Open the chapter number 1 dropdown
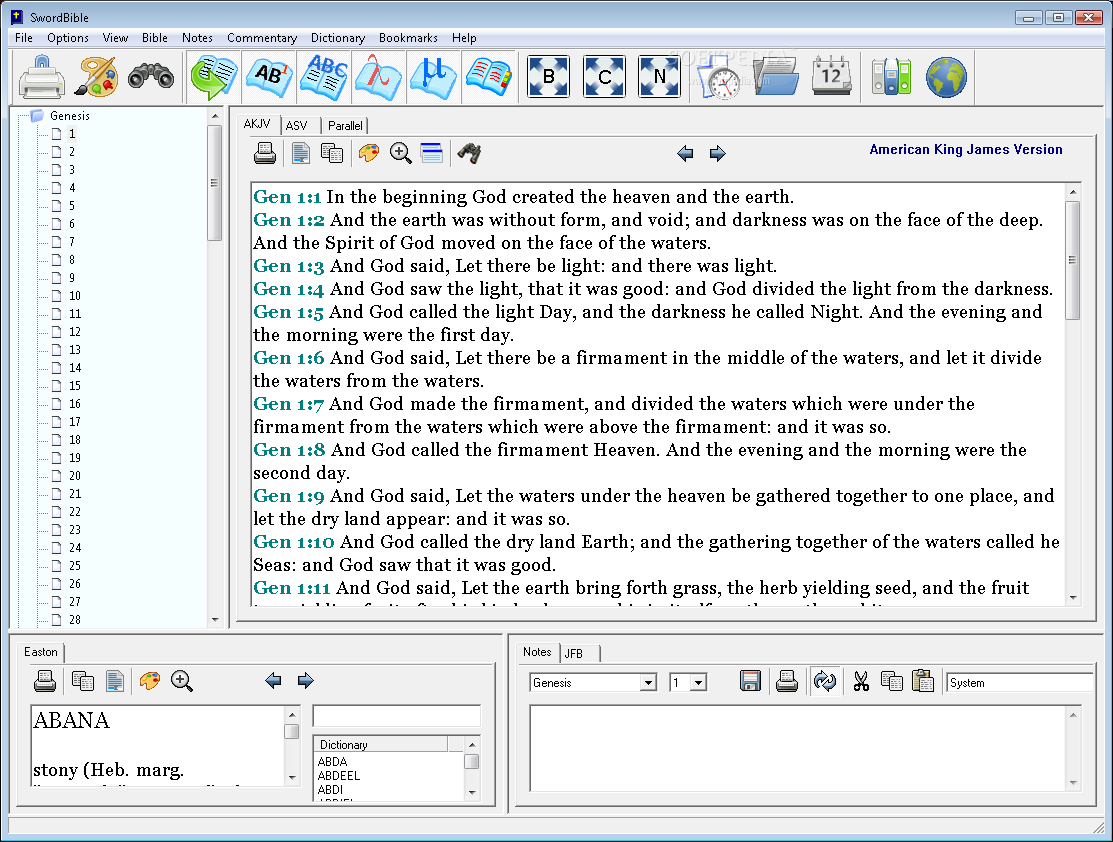This screenshot has height=842, width=1113. click(x=698, y=683)
